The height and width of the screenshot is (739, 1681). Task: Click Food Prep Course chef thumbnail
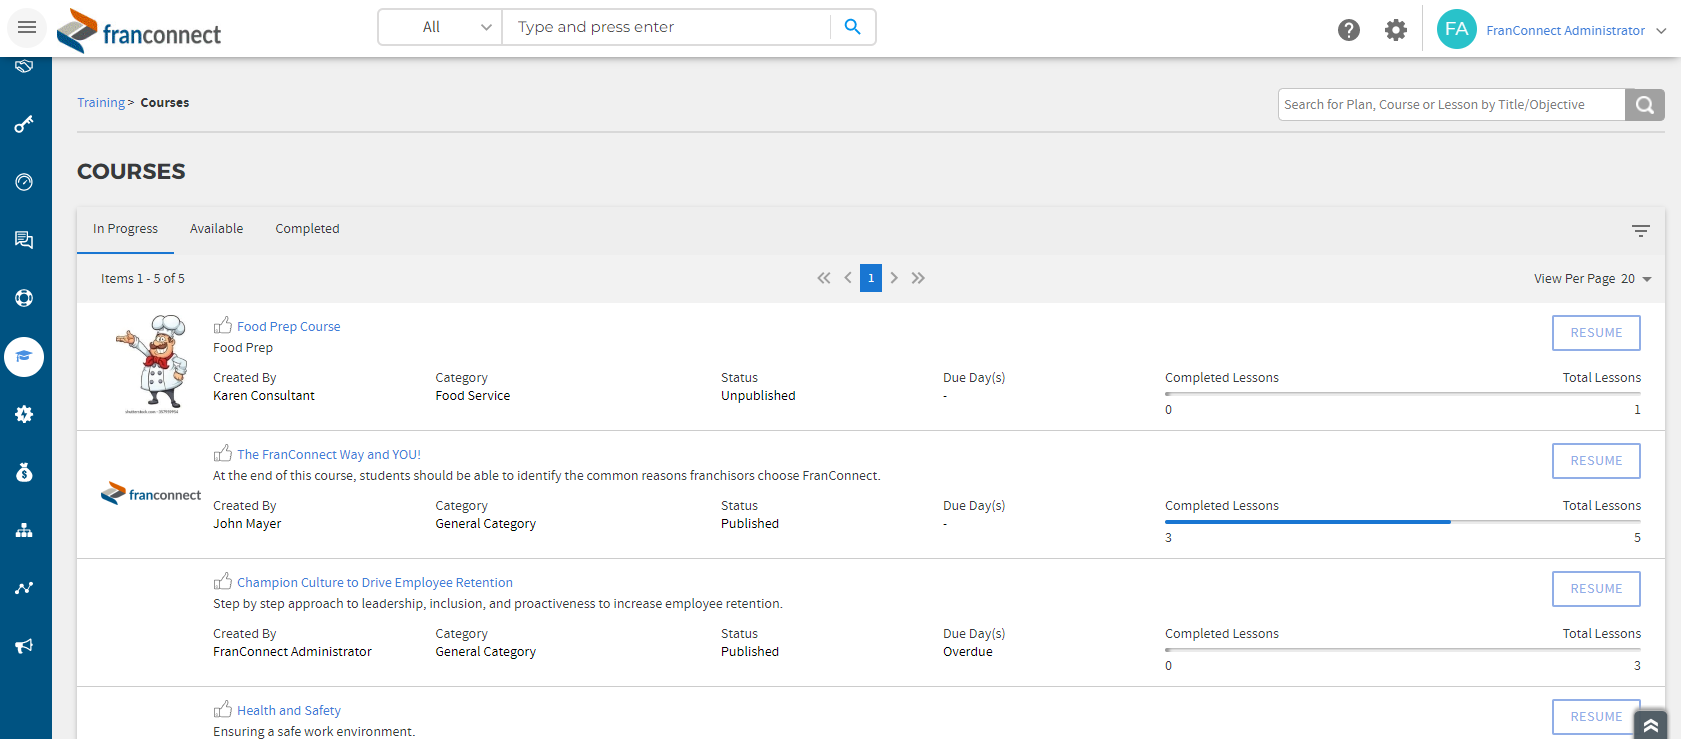pos(152,365)
